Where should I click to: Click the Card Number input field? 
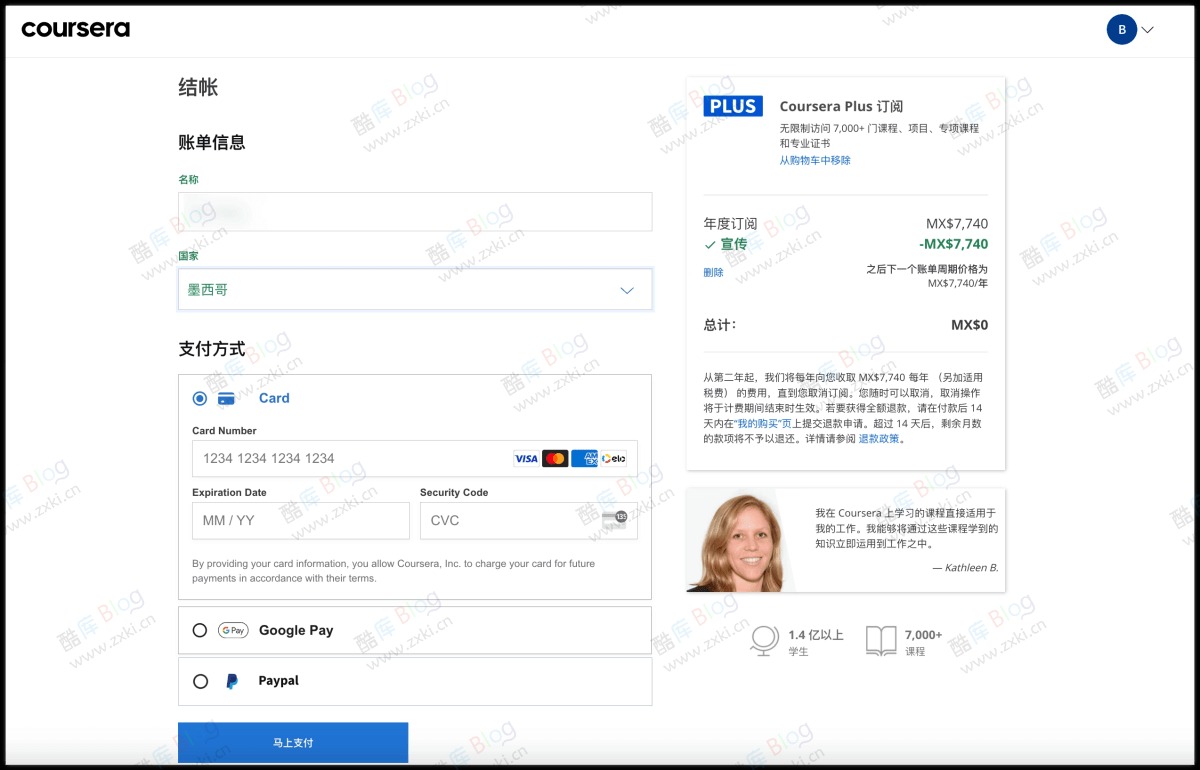[x=350, y=458]
